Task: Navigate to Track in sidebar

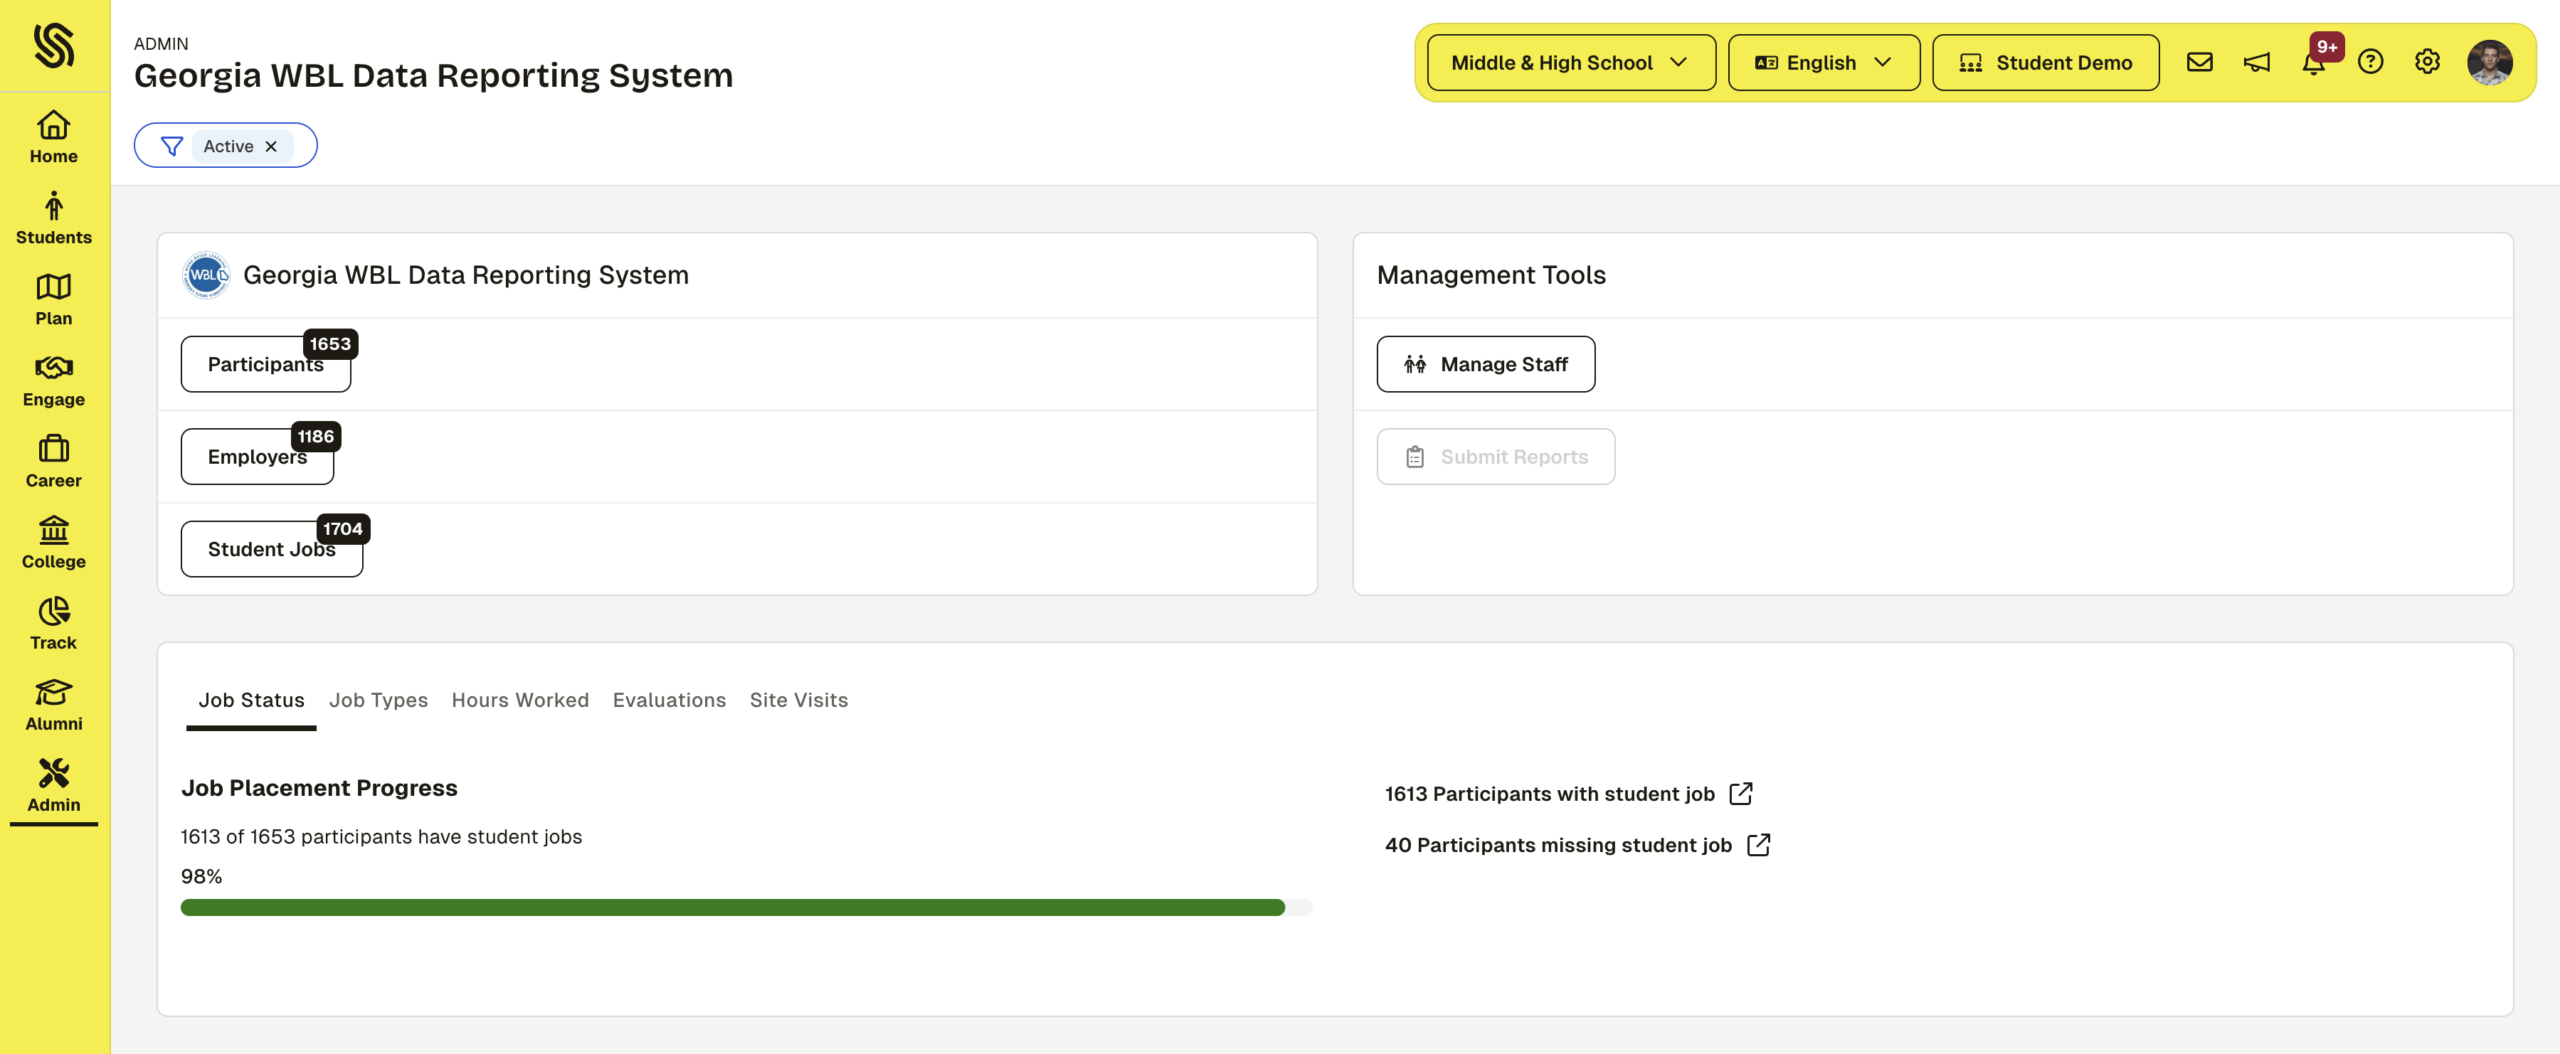Action: tap(54, 623)
